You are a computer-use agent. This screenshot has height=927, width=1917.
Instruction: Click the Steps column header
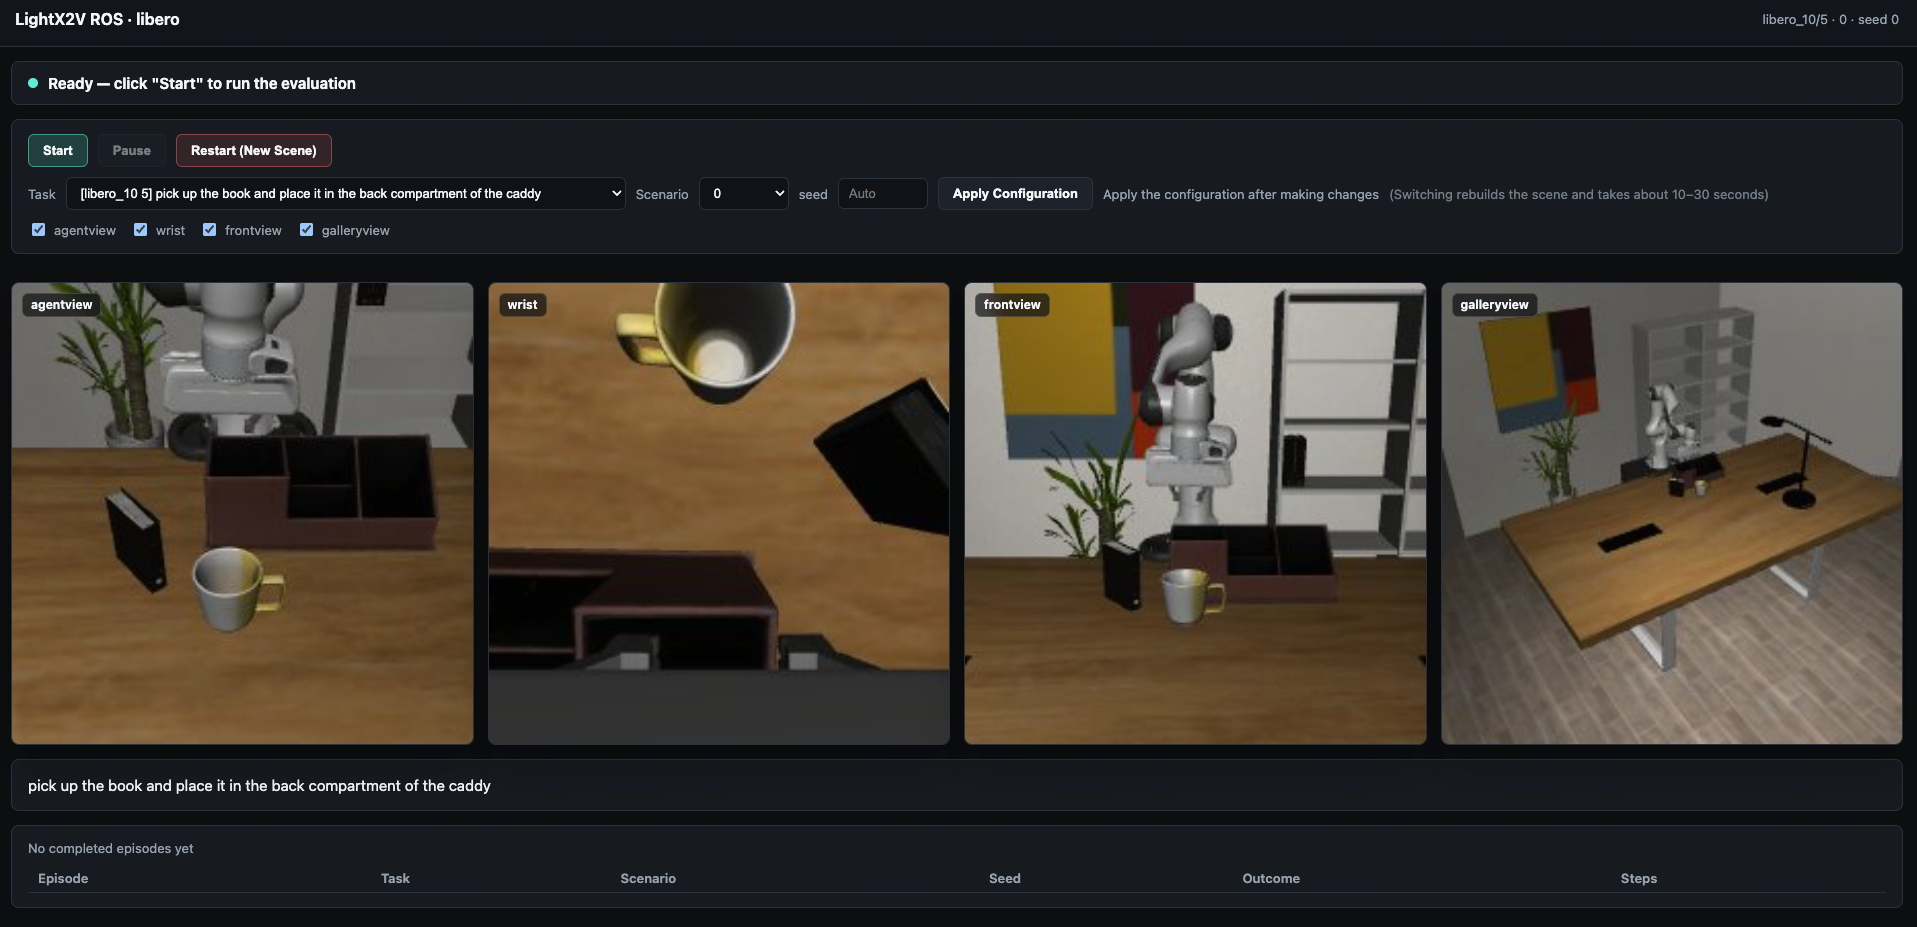click(x=1639, y=878)
